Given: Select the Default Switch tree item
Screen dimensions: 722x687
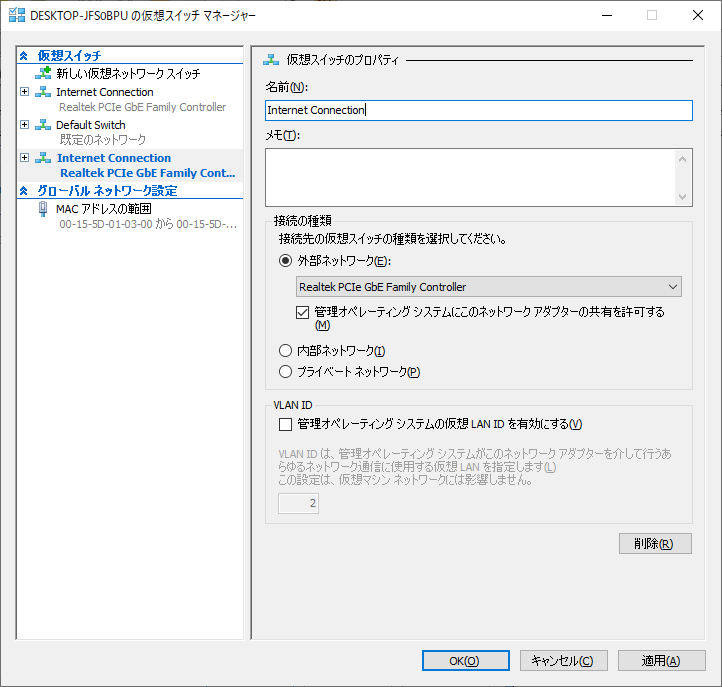Looking at the screenshot, I should pos(91,125).
